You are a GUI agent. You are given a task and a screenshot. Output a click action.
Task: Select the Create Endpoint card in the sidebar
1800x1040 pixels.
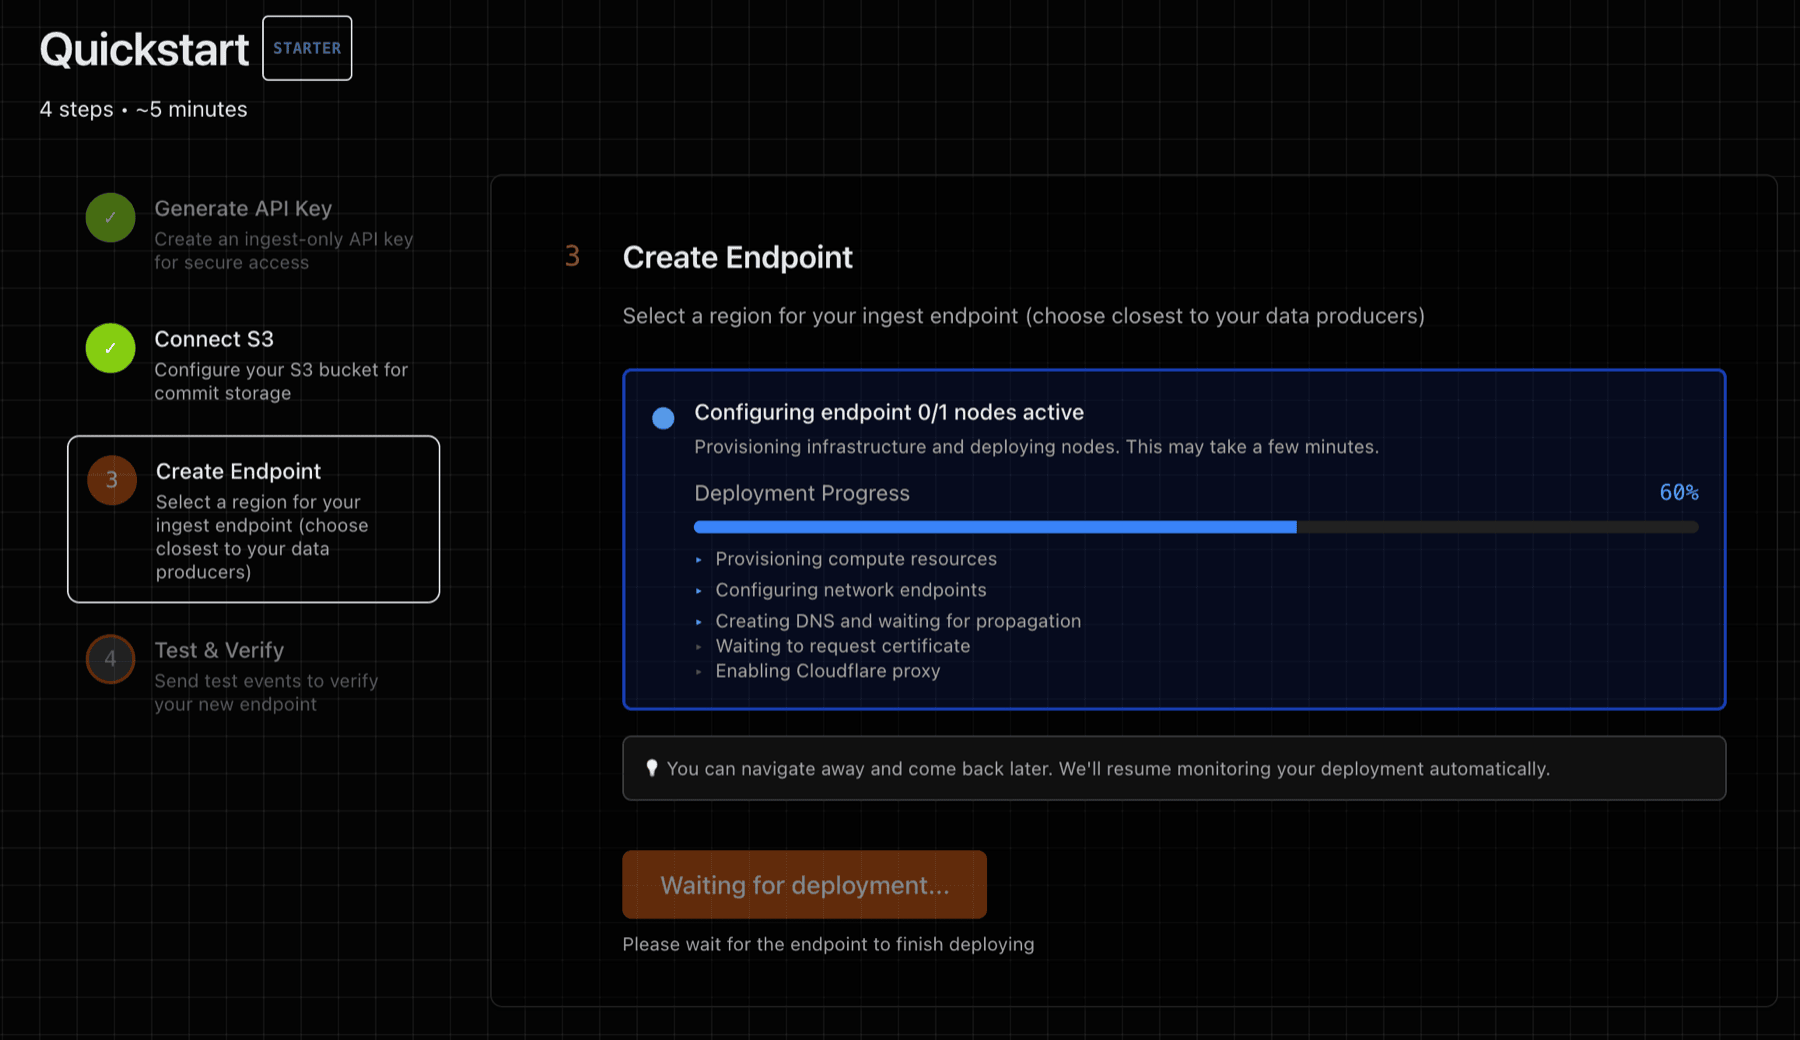tap(253, 519)
